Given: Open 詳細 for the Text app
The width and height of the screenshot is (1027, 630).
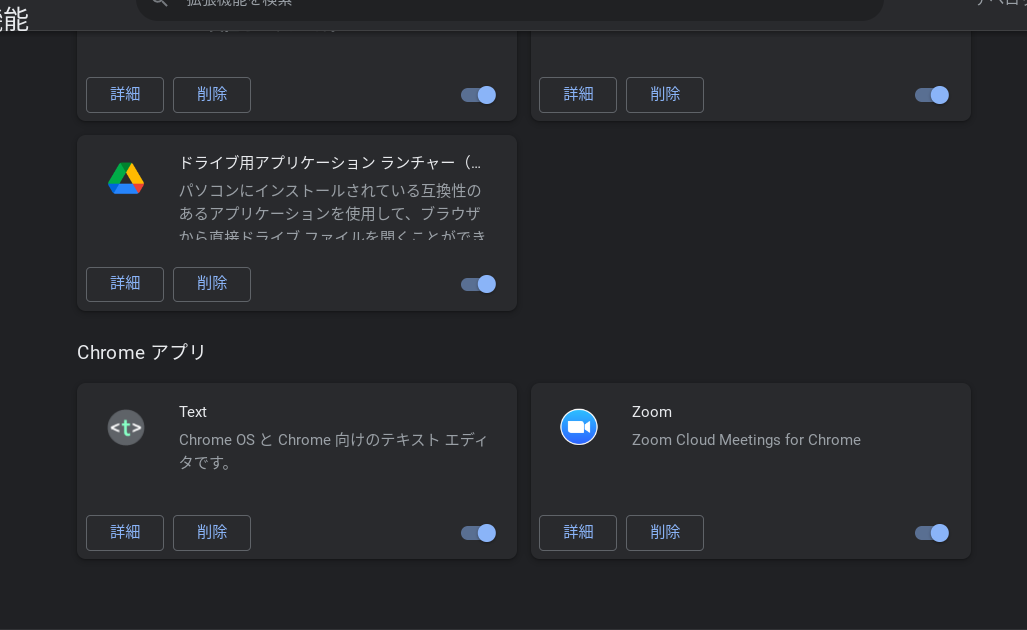Looking at the screenshot, I should (125, 532).
